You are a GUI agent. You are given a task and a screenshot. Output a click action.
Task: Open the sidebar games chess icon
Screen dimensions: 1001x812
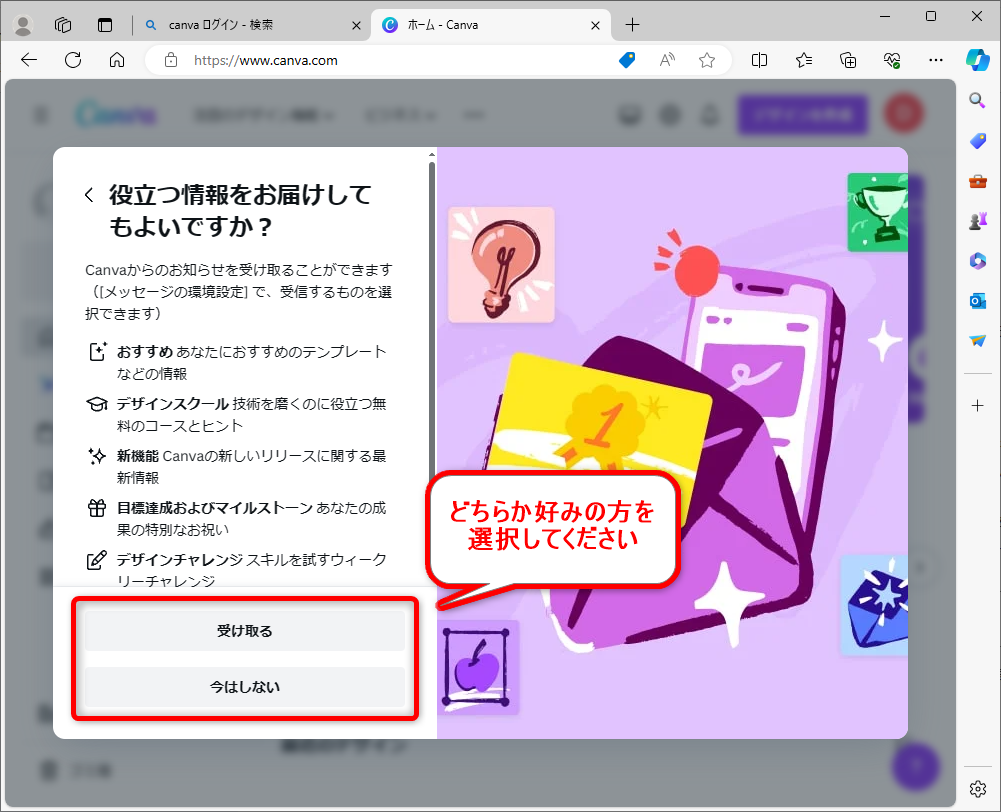(x=977, y=221)
